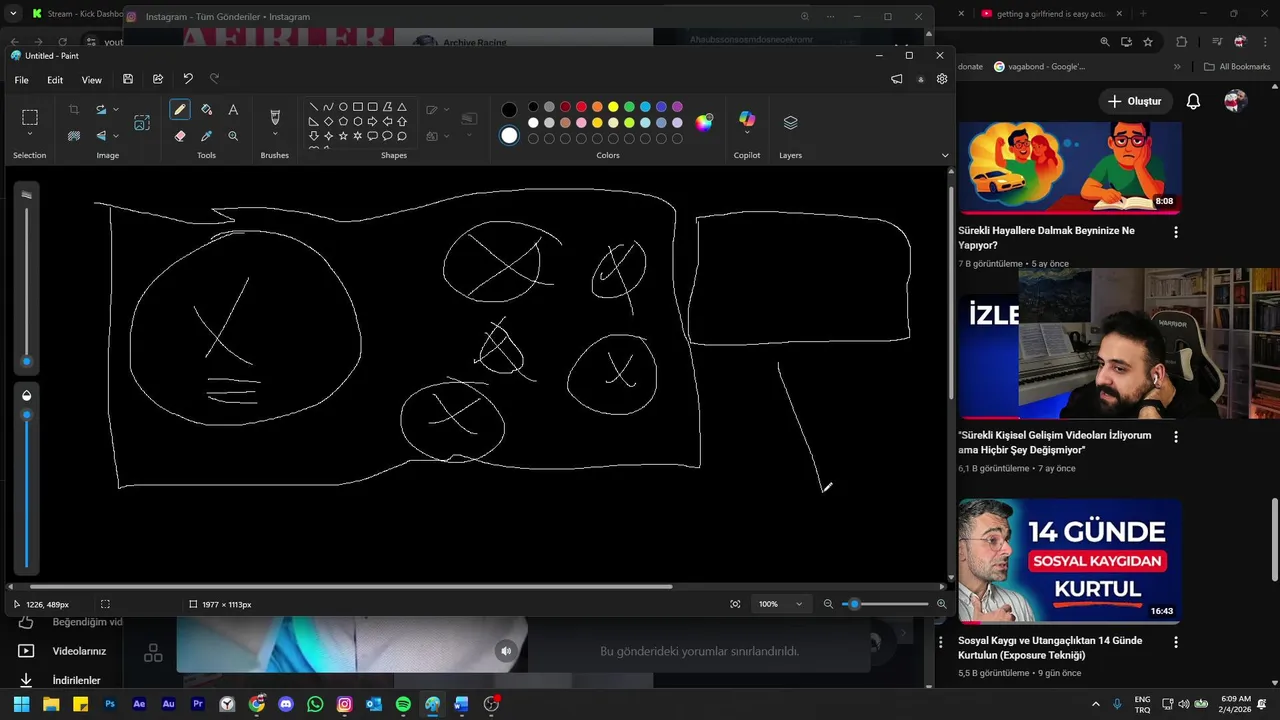This screenshot has width=1280, height=720.
Task: Open Spotify from the taskbar
Action: [x=403, y=704]
